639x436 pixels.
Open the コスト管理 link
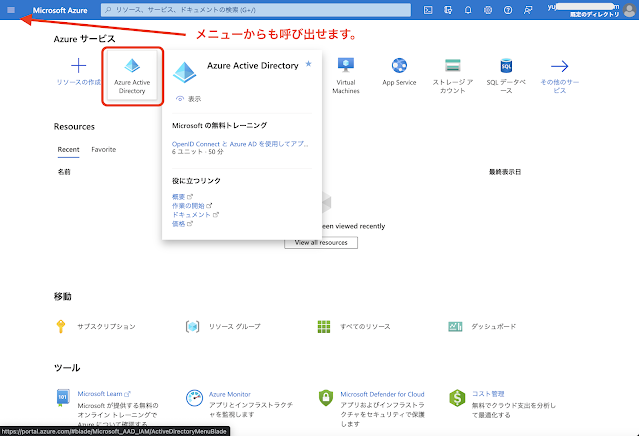click(488, 394)
